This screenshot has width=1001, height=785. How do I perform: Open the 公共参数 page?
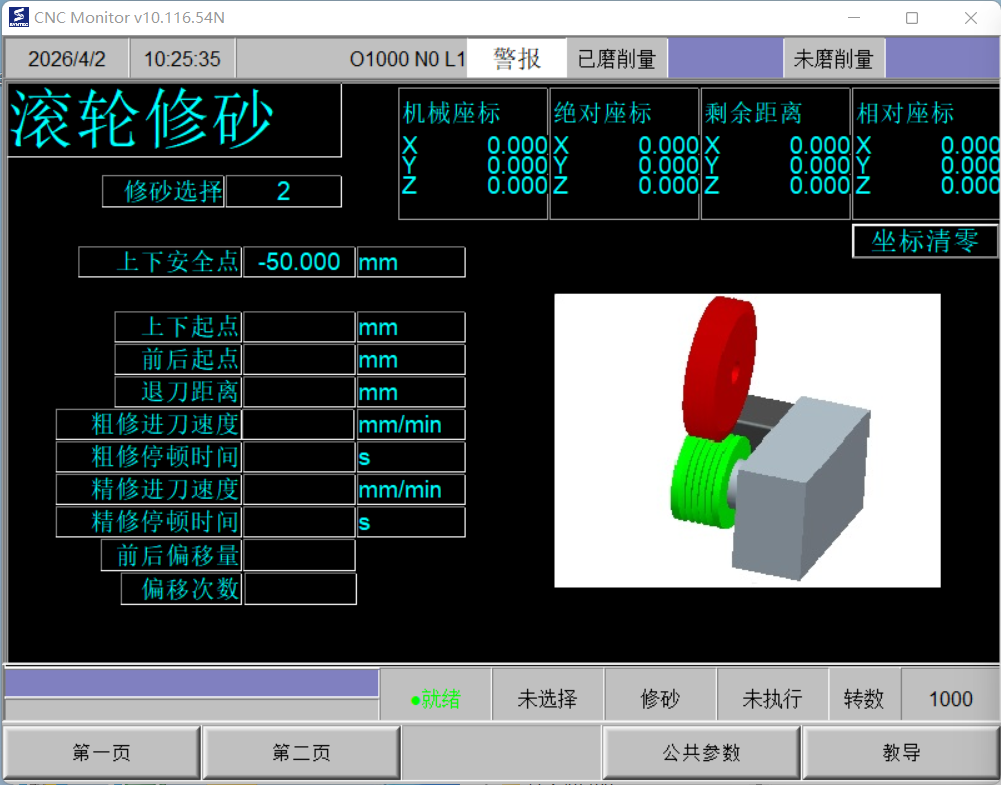coord(701,753)
